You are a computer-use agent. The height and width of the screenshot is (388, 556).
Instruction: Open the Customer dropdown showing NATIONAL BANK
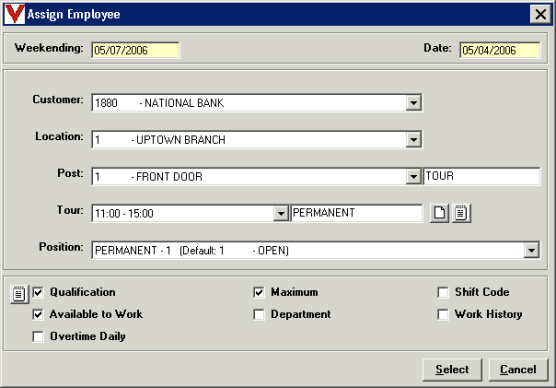[413, 103]
